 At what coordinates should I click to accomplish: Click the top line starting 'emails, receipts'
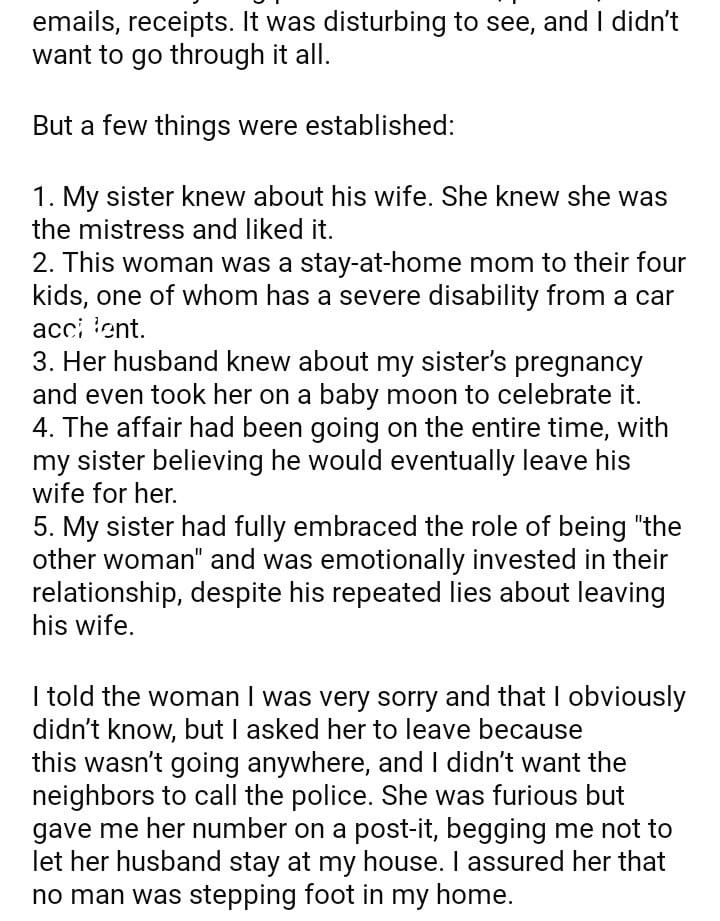(x=355, y=22)
